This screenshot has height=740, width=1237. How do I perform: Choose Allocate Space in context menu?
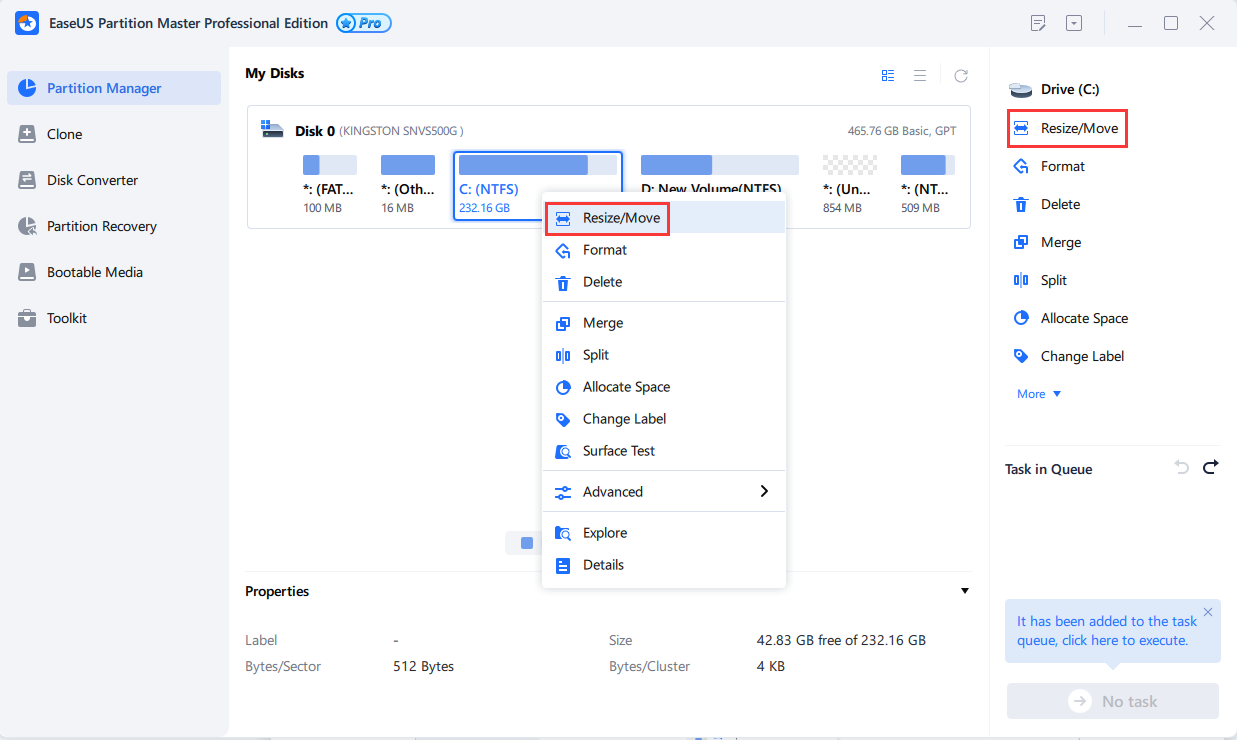[664, 387]
